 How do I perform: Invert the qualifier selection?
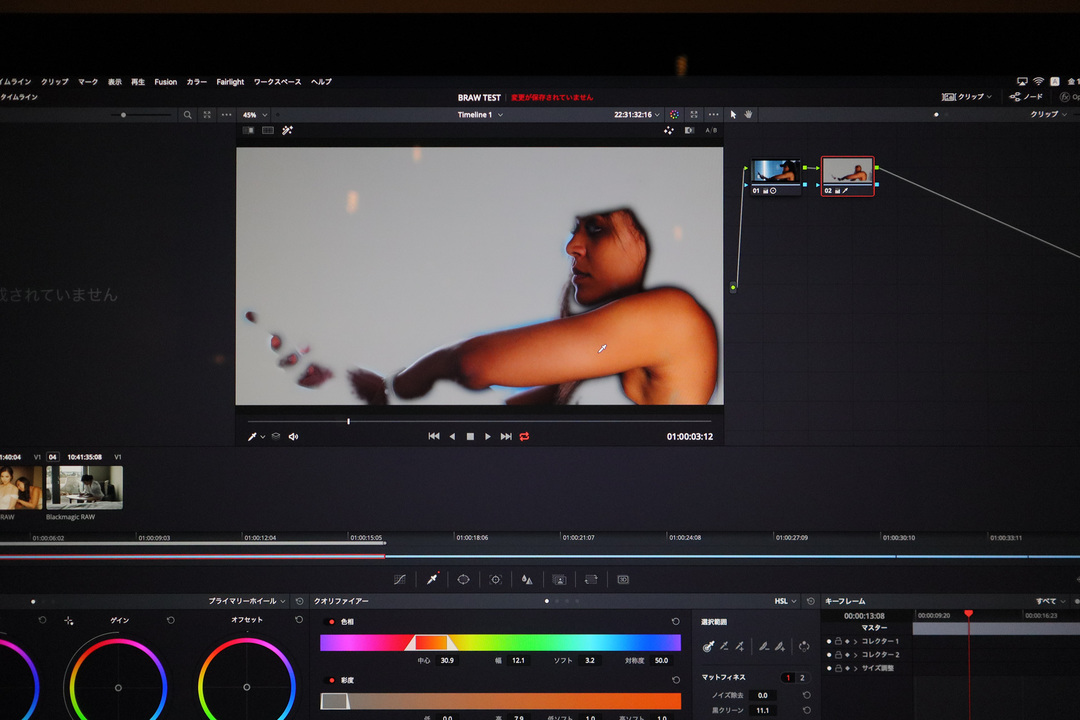pyautogui.click(x=804, y=646)
